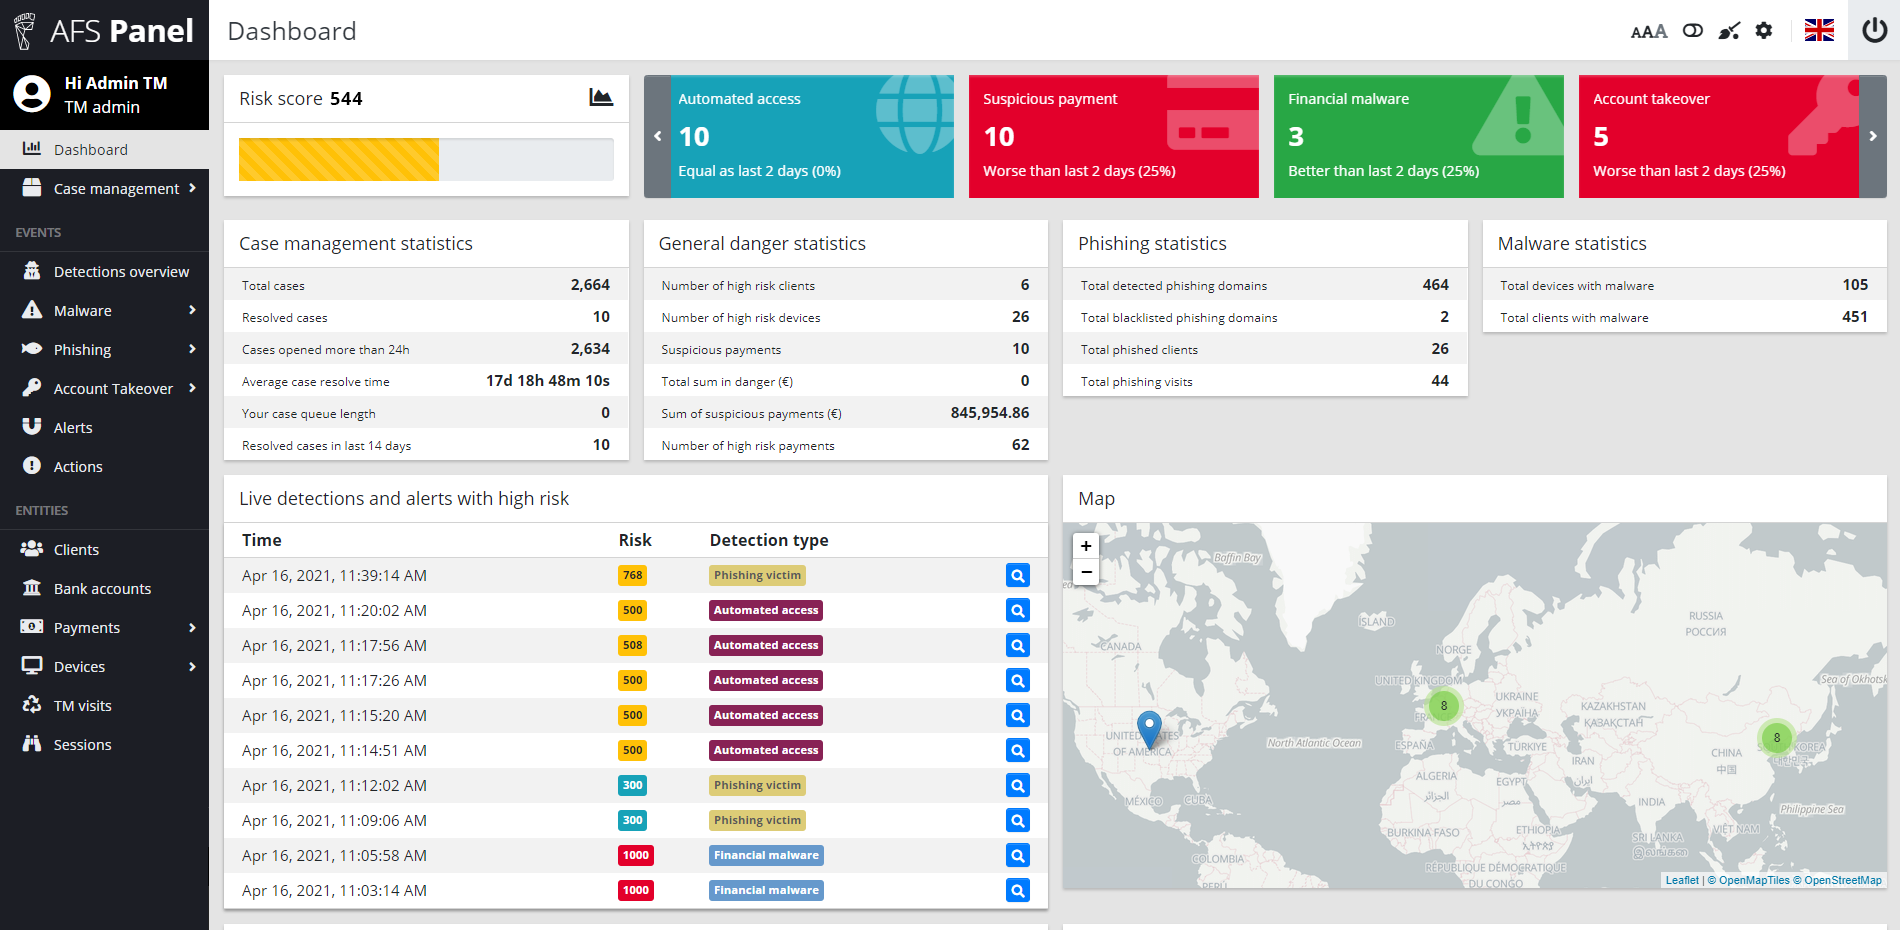Select the Dashboard icon in the sidebar
Screen dimensions: 1900x930
(31, 149)
